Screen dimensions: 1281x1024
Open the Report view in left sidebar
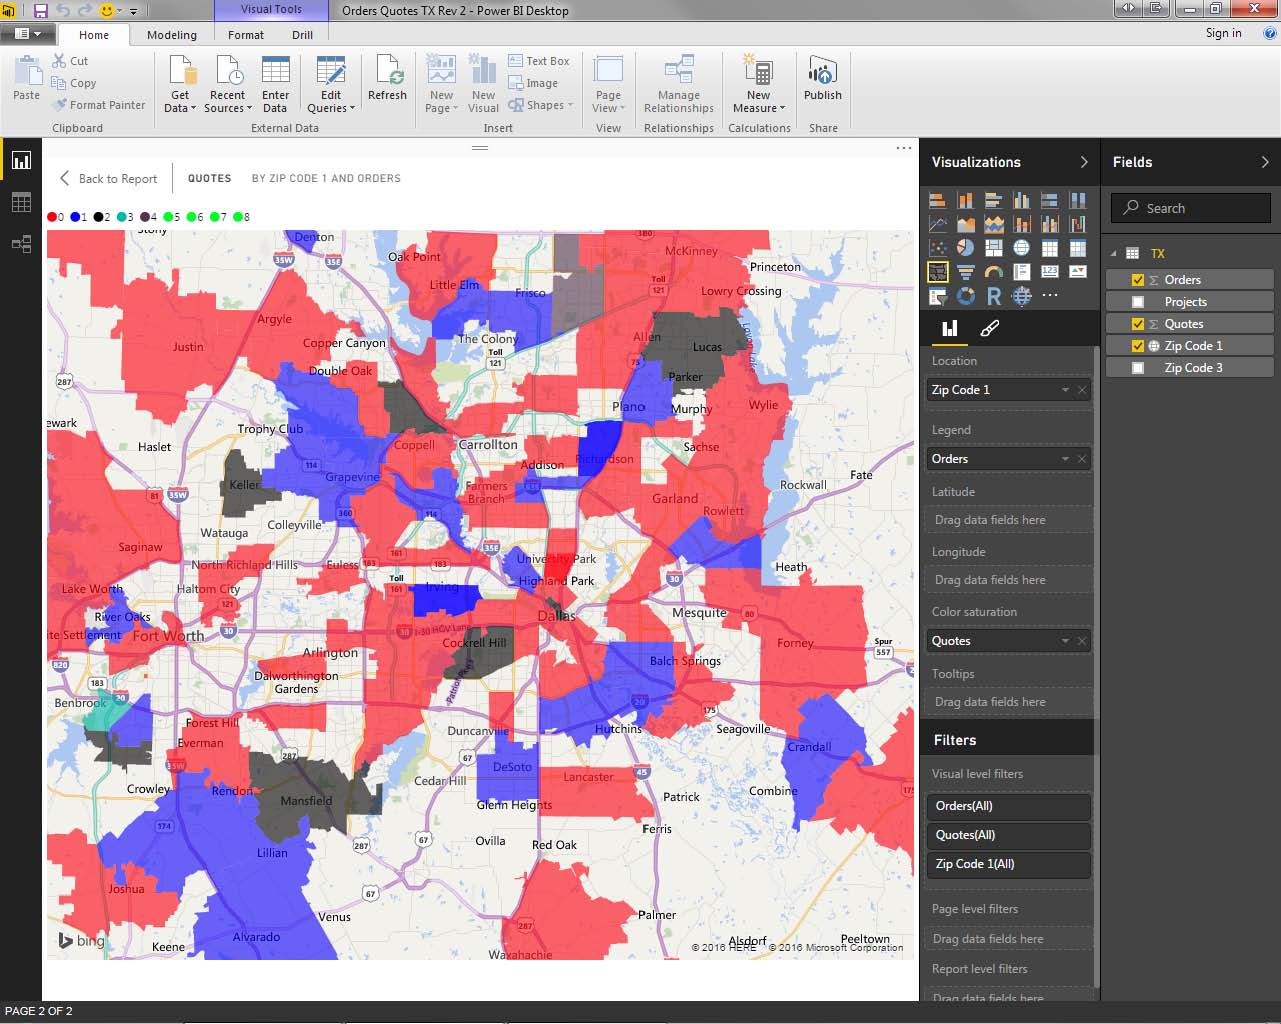pyautogui.click(x=21, y=160)
